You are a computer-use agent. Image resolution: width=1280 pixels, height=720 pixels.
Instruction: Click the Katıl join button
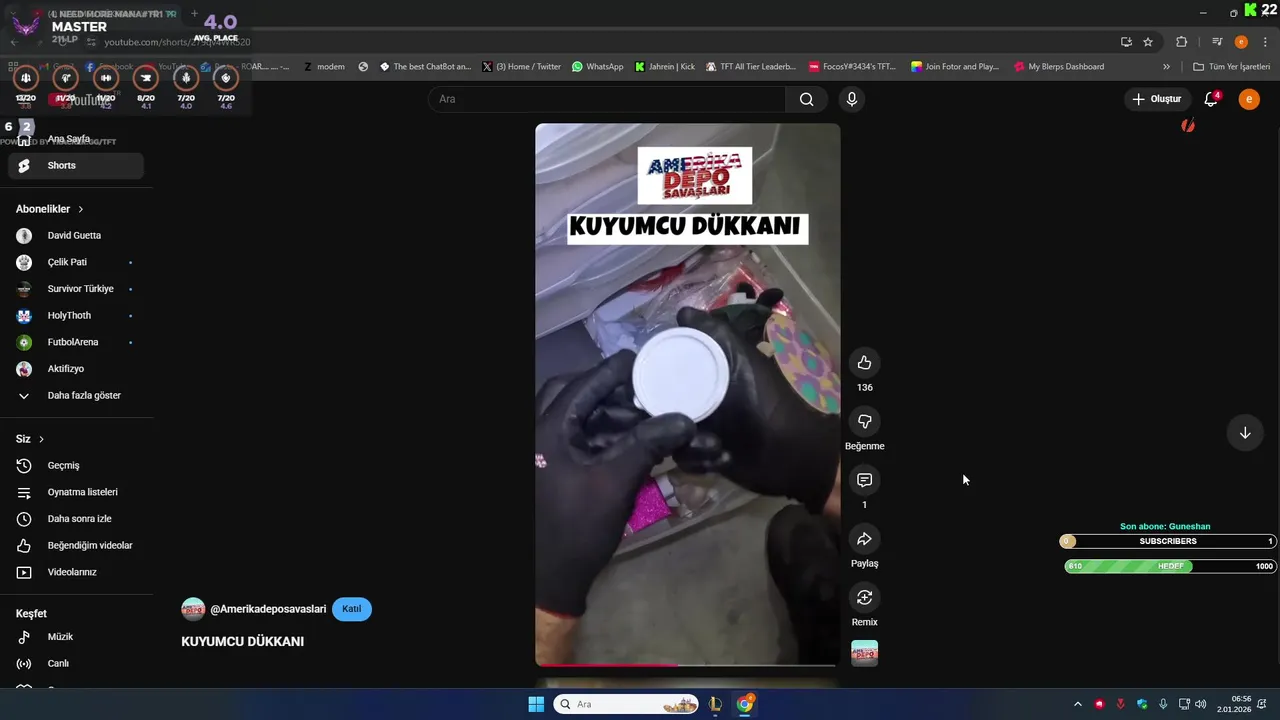[352, 609]
